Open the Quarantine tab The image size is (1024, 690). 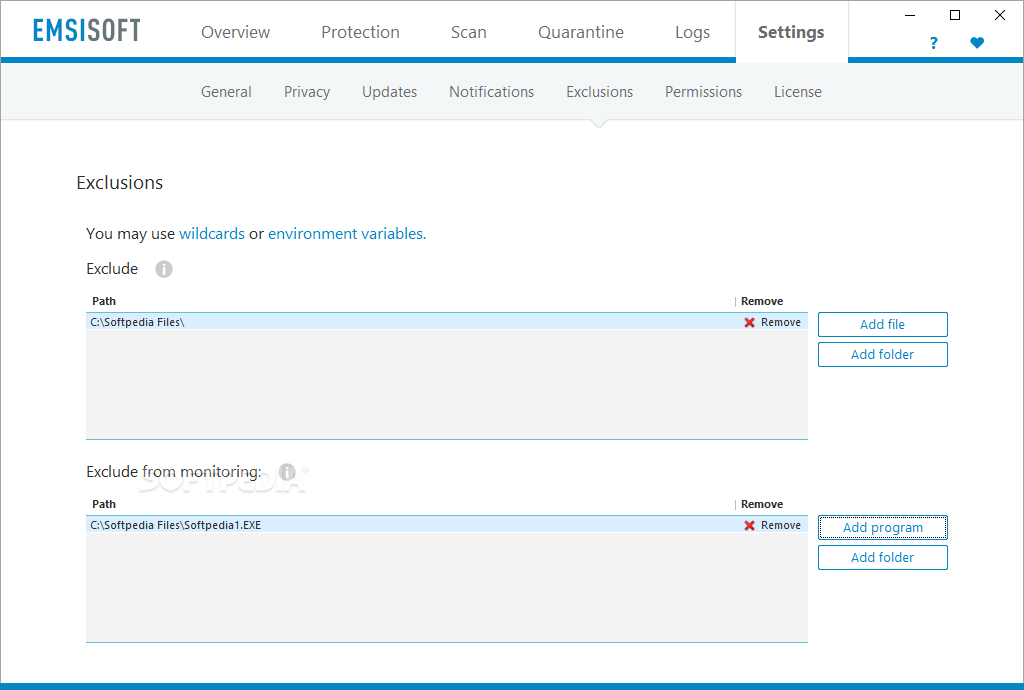581,32
